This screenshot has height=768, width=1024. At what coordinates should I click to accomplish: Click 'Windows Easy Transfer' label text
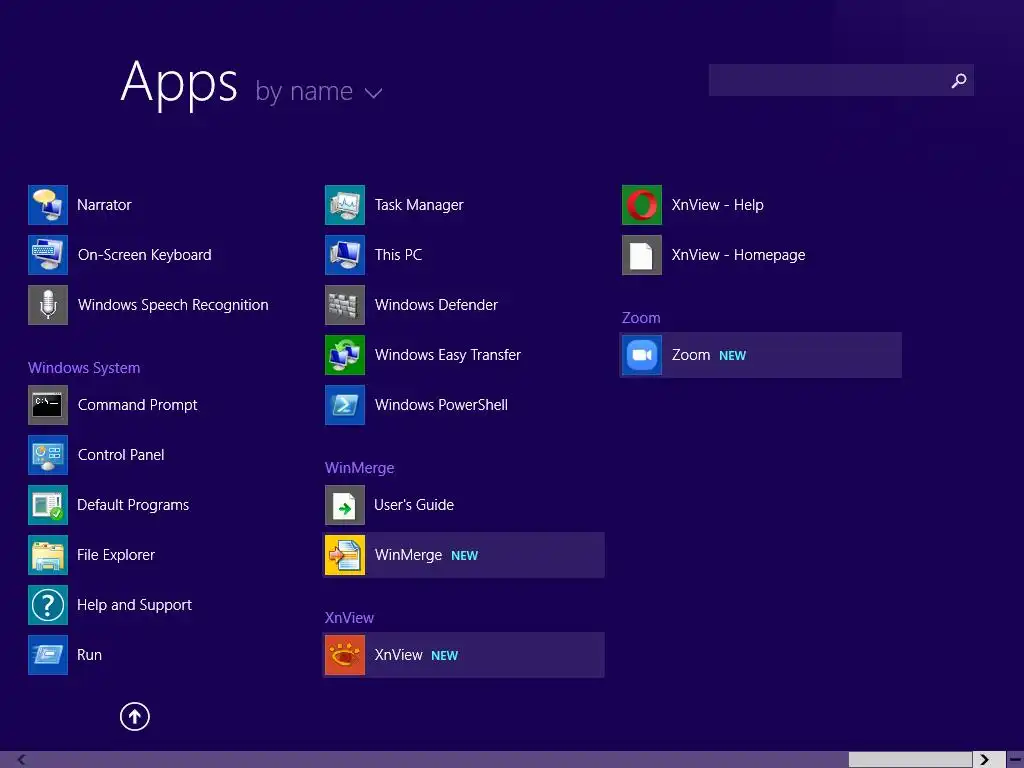tap(448, 355)
